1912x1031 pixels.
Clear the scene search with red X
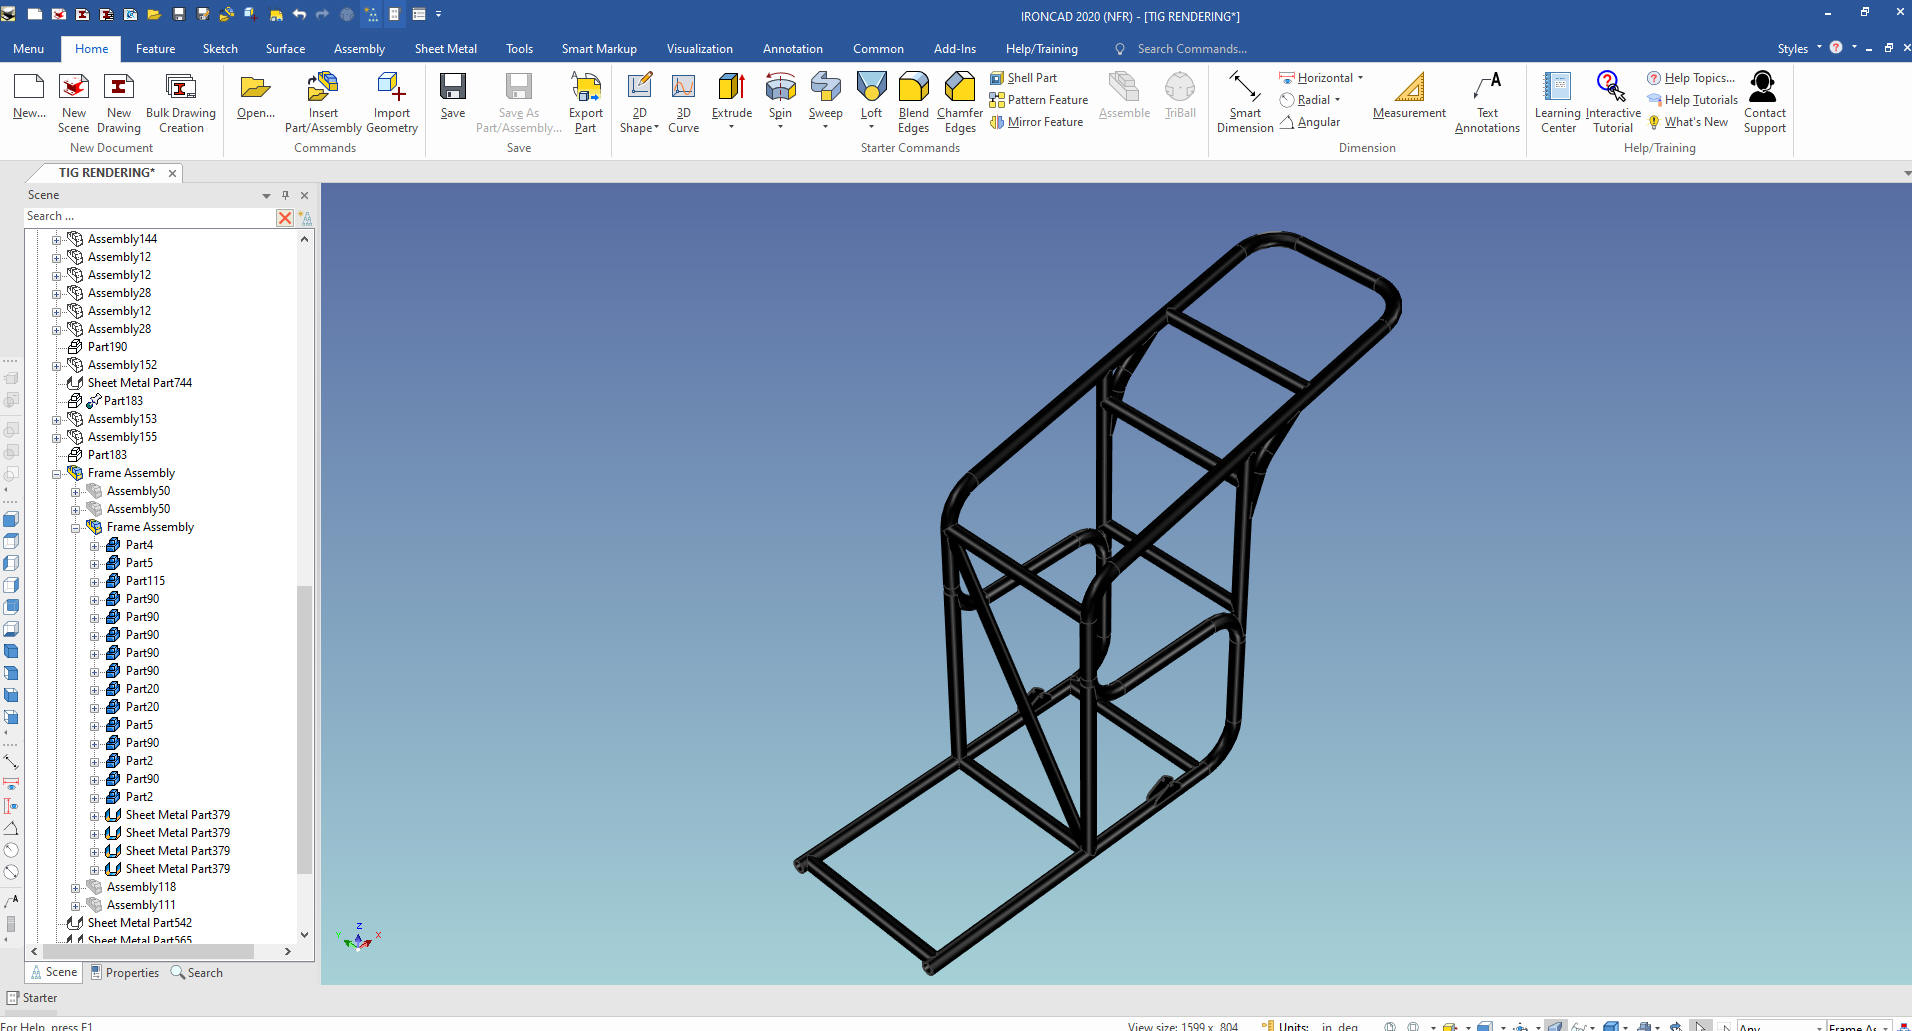point(285,217)
